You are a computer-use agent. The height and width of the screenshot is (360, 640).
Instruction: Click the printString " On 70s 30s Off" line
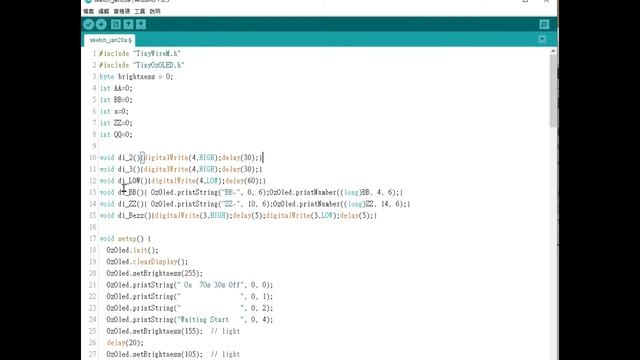click(x=190, y=285)
